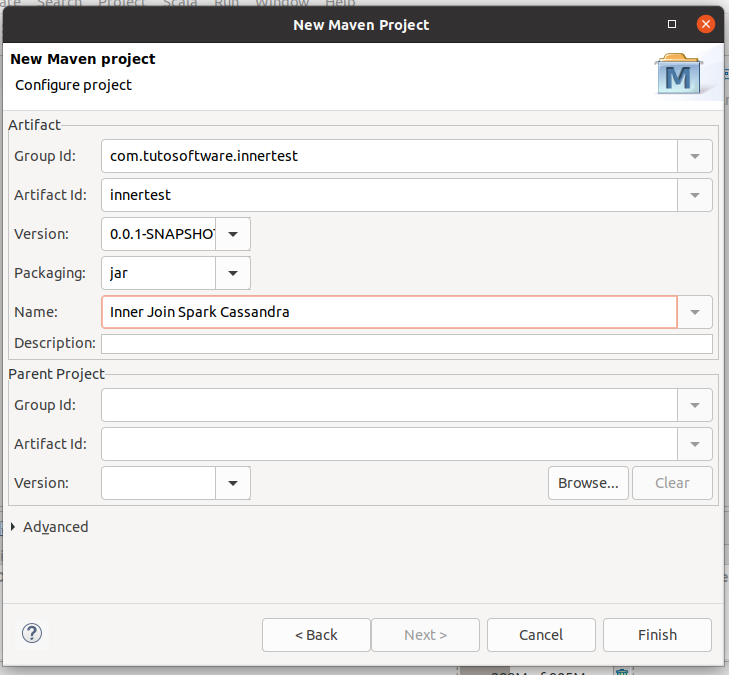Click the Parent Project Version field
Viewport: 729px width, 675px height.
click(159, 483)
